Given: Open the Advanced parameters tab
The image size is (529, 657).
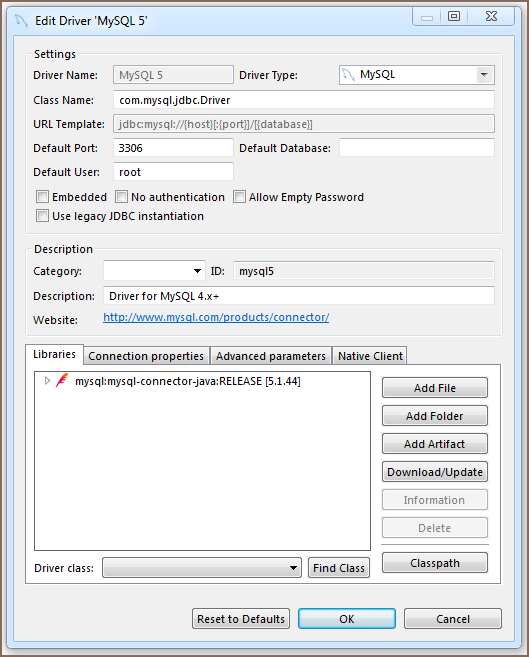Looking at the screenshot, I should tap(271, 356).
